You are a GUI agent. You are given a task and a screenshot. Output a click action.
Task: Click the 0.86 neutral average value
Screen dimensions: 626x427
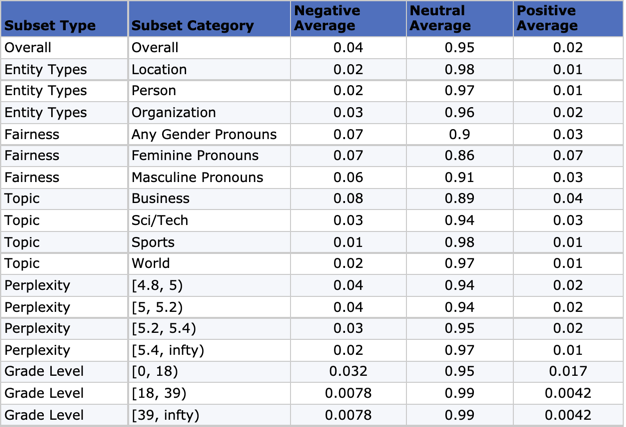[461, 155]
